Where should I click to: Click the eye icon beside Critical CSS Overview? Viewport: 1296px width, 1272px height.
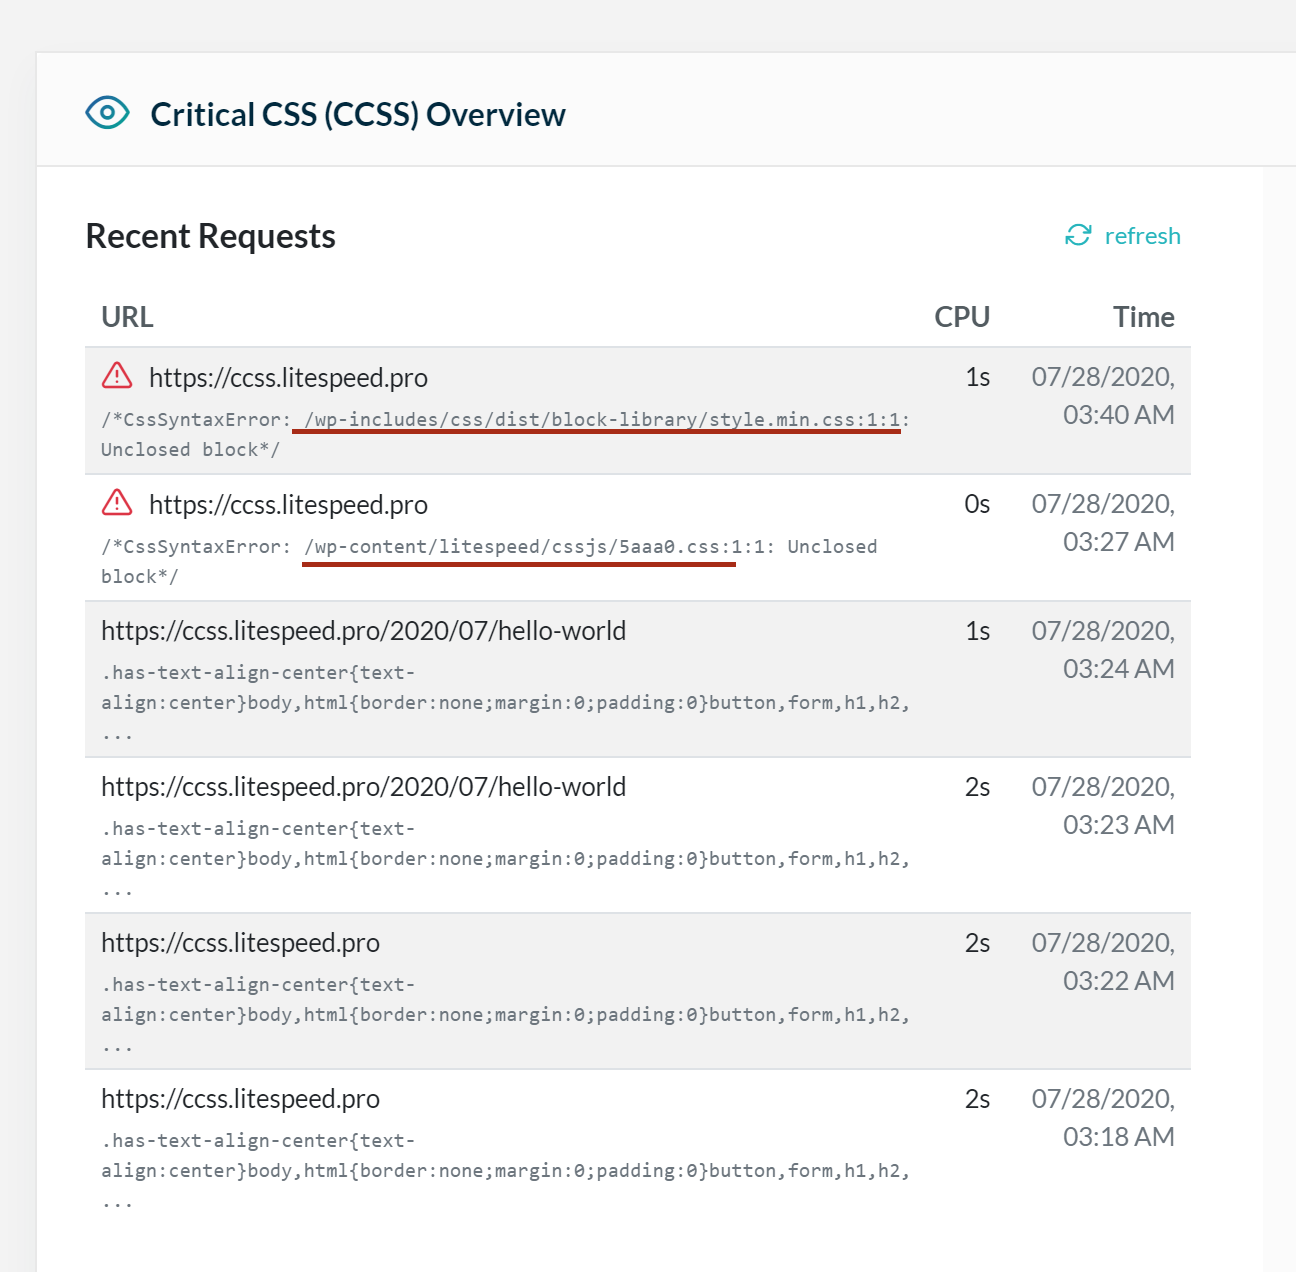click(x=107, y=113)
